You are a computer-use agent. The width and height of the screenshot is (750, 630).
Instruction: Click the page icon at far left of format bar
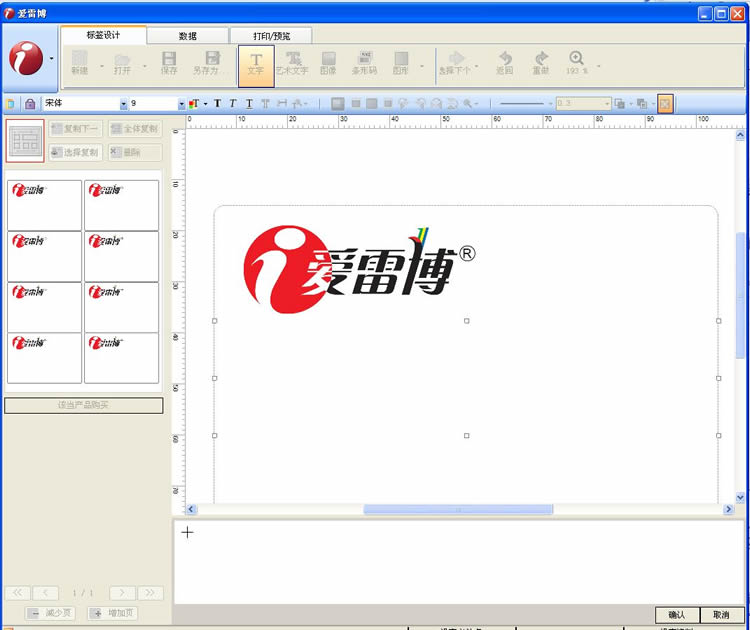pyautogui.click(x=10, y=103)
